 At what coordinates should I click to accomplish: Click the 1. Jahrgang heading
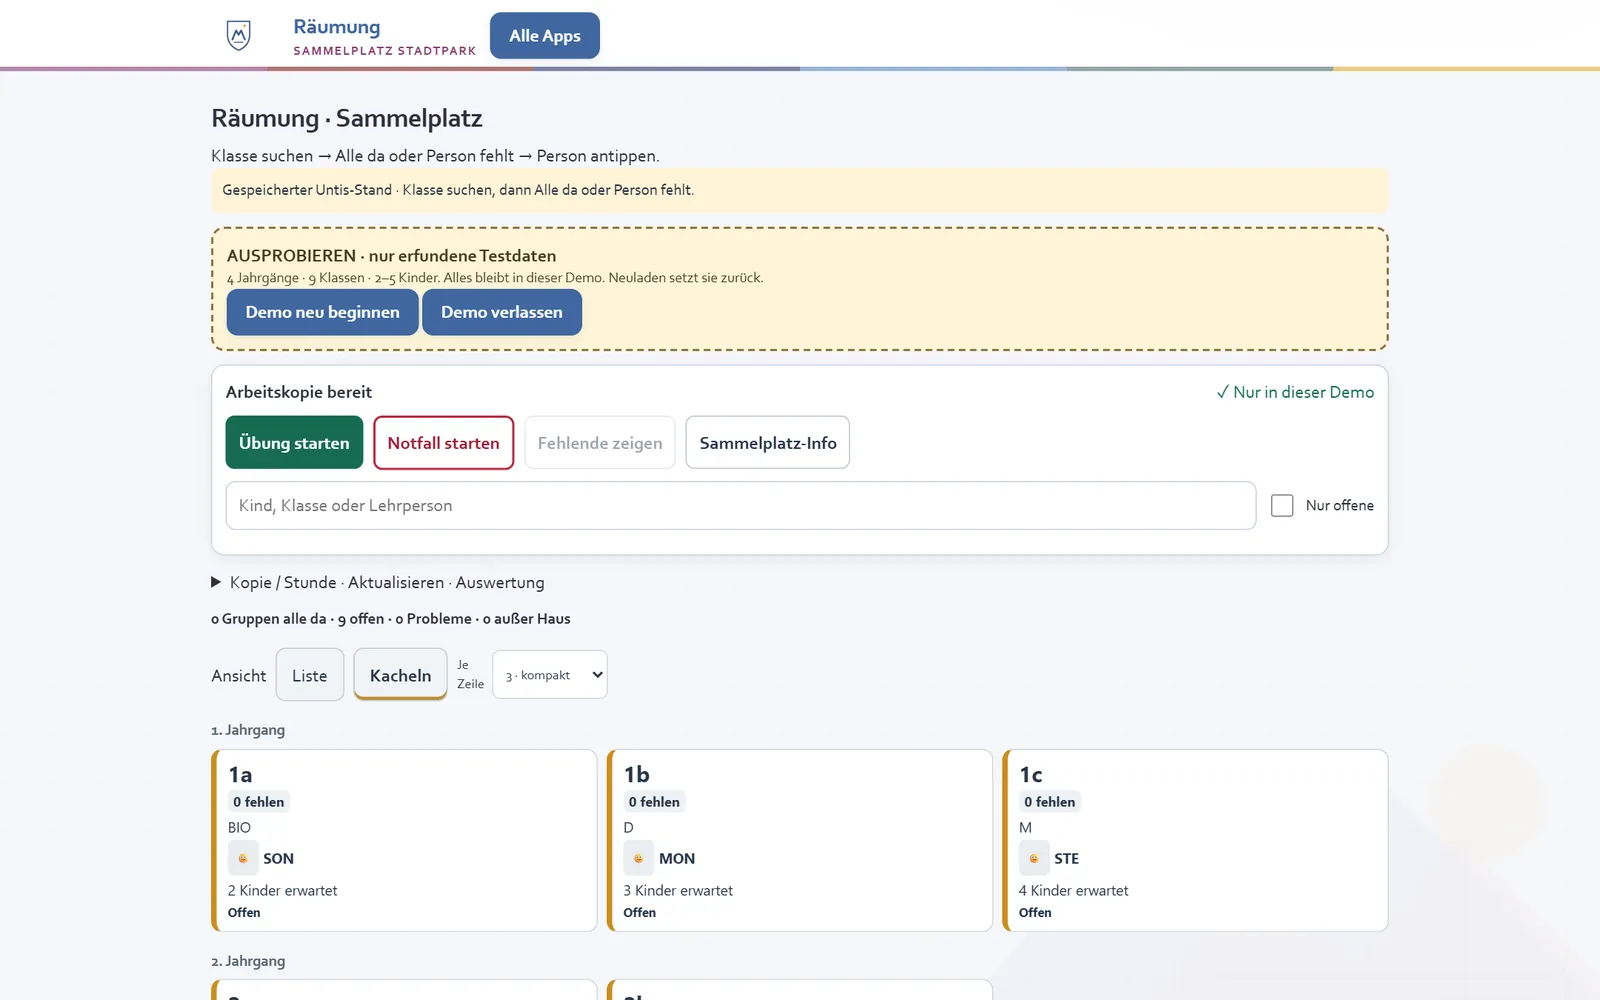click(x=248, y=730)
